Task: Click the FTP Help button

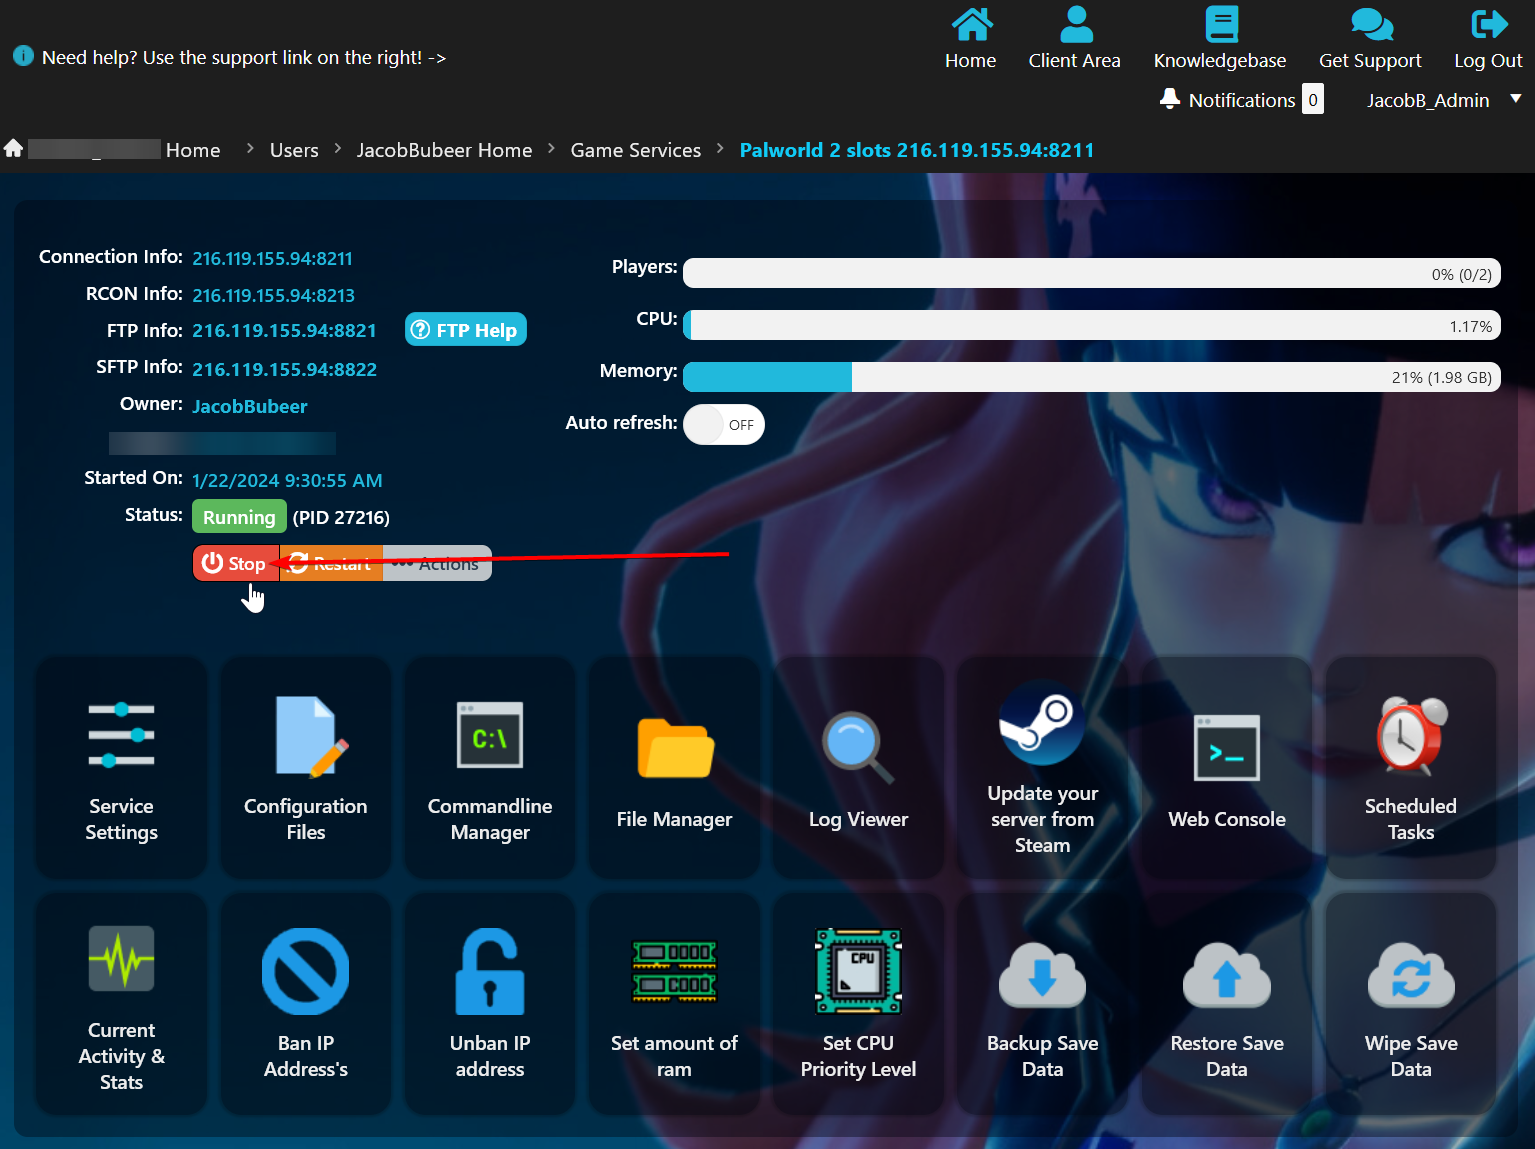Action: point(466,330)
